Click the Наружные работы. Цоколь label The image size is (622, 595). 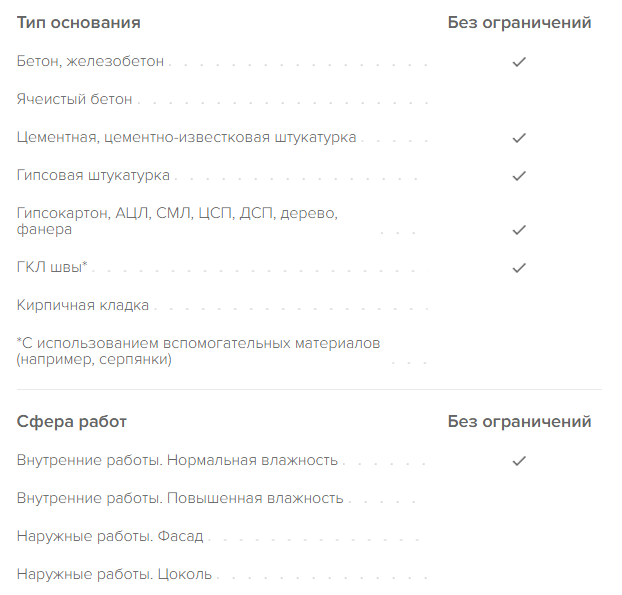click(x=114, y=575)
